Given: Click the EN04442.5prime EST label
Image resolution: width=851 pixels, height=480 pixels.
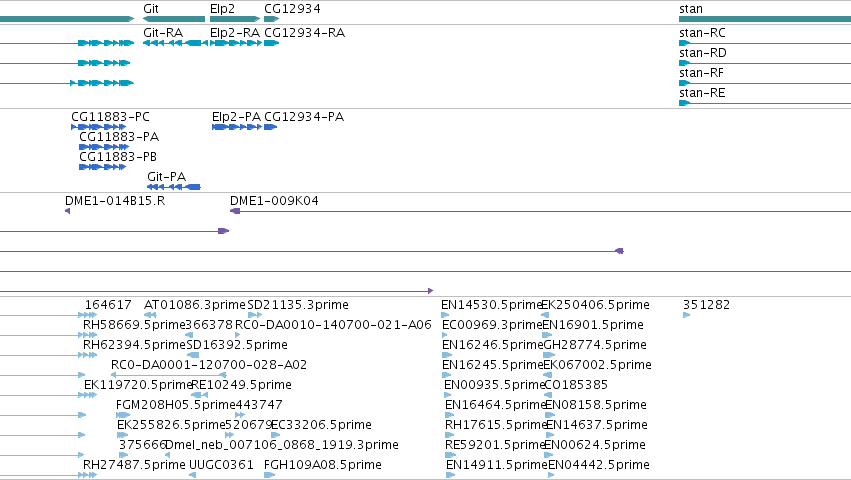Looking at the screenshot, I should coord(599,465).
